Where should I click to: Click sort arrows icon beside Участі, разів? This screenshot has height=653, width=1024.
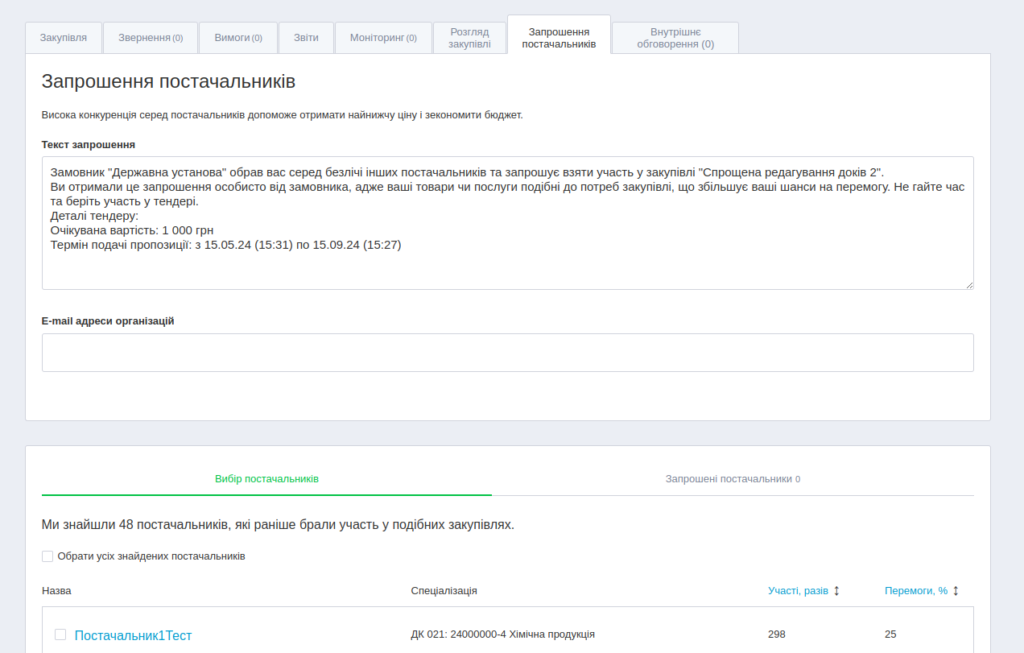836,591
